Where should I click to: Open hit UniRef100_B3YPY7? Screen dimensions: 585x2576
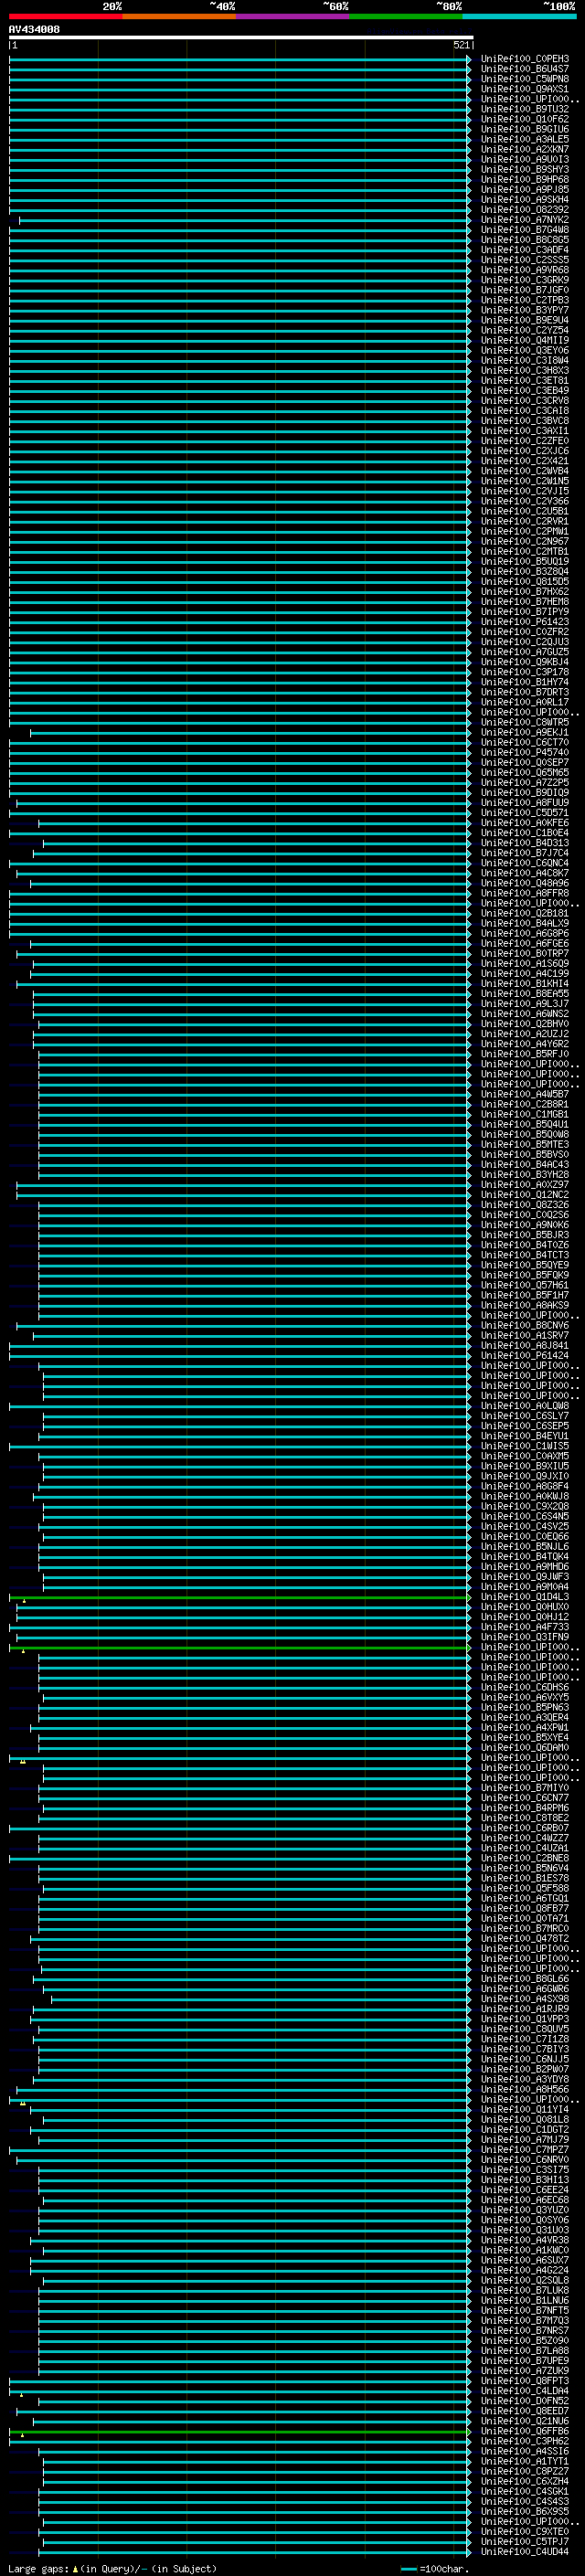coord(525,310)
